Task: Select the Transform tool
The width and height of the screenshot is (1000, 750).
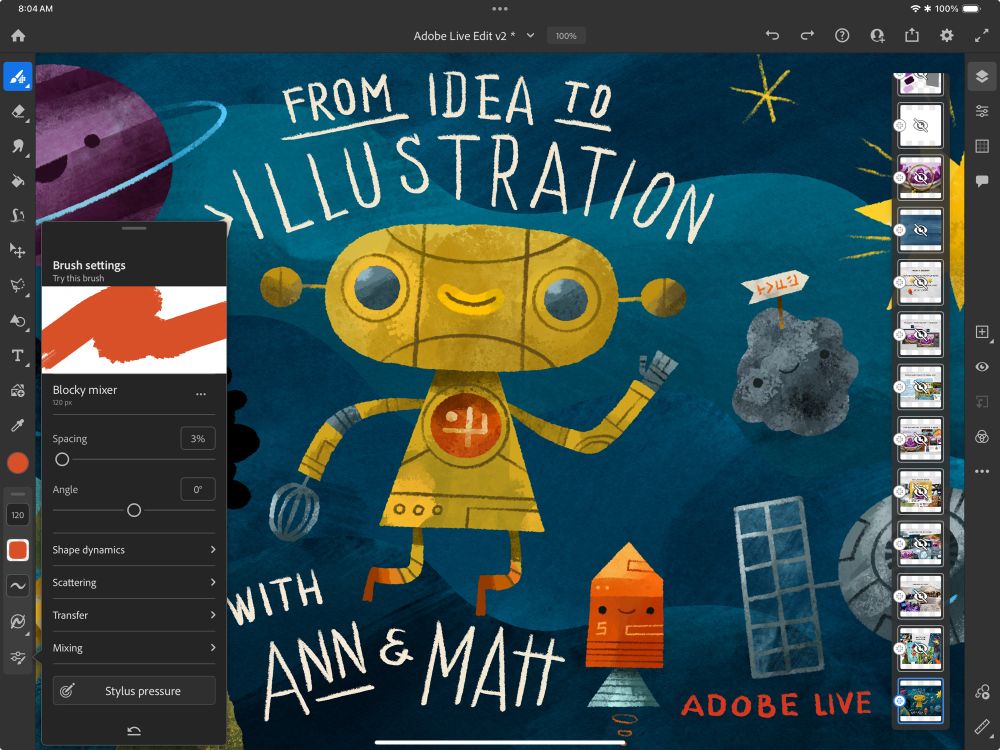Action: tap(18, 320)
